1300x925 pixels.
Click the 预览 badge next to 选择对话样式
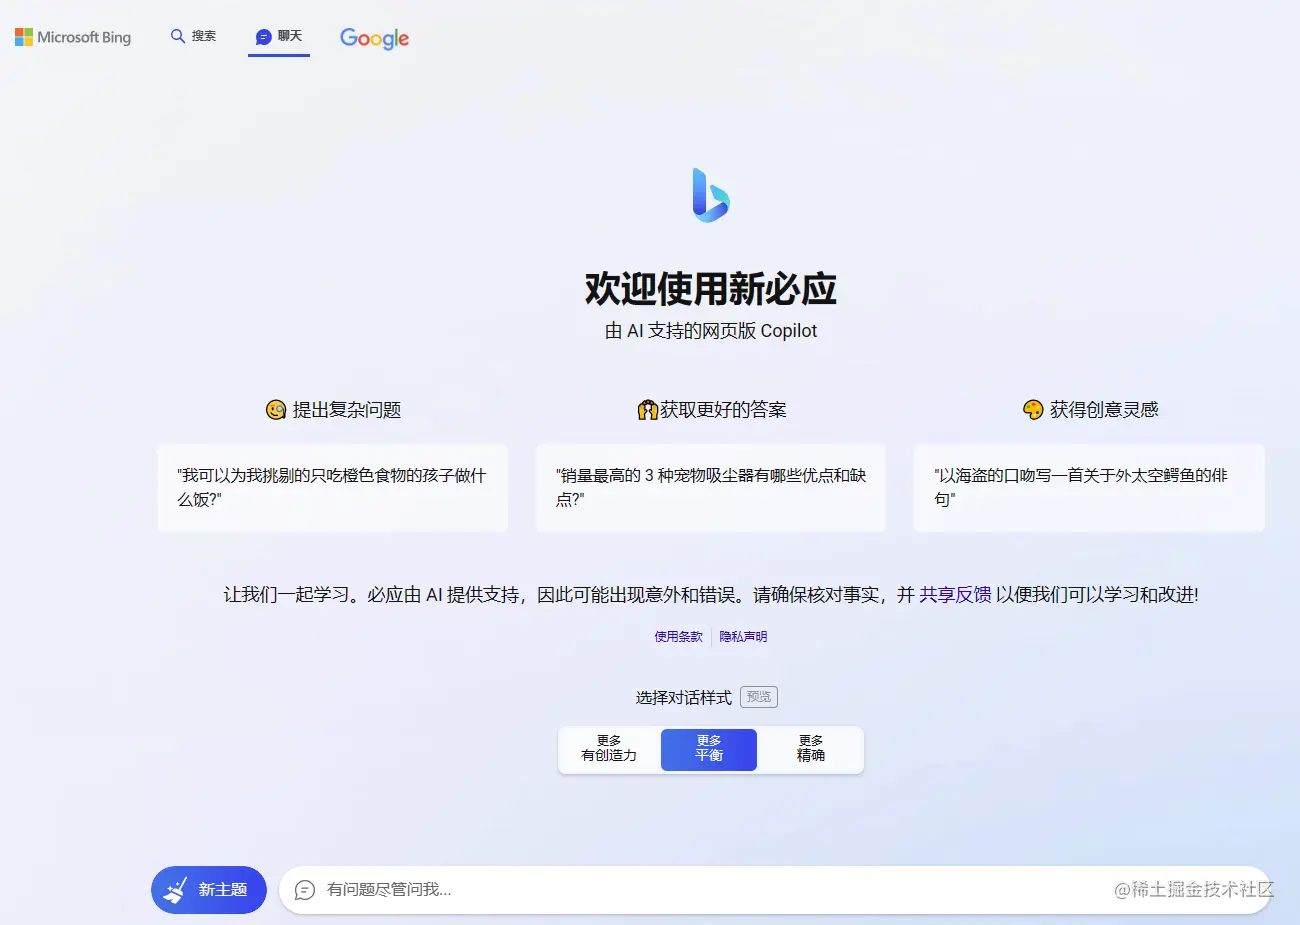click(758, 697)
